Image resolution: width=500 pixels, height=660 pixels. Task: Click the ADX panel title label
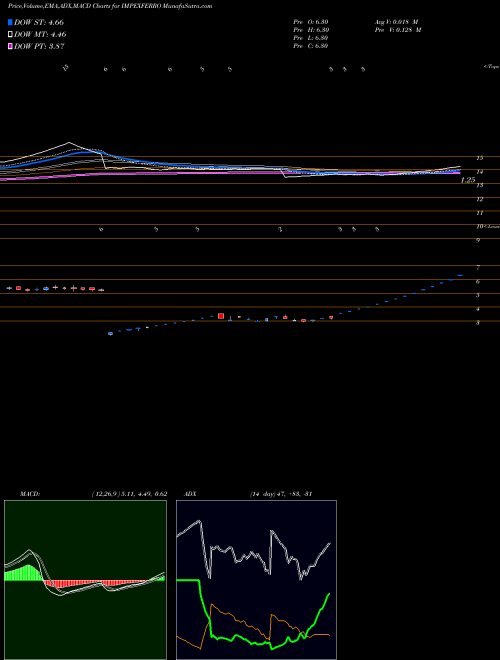(x=190, y=494)
